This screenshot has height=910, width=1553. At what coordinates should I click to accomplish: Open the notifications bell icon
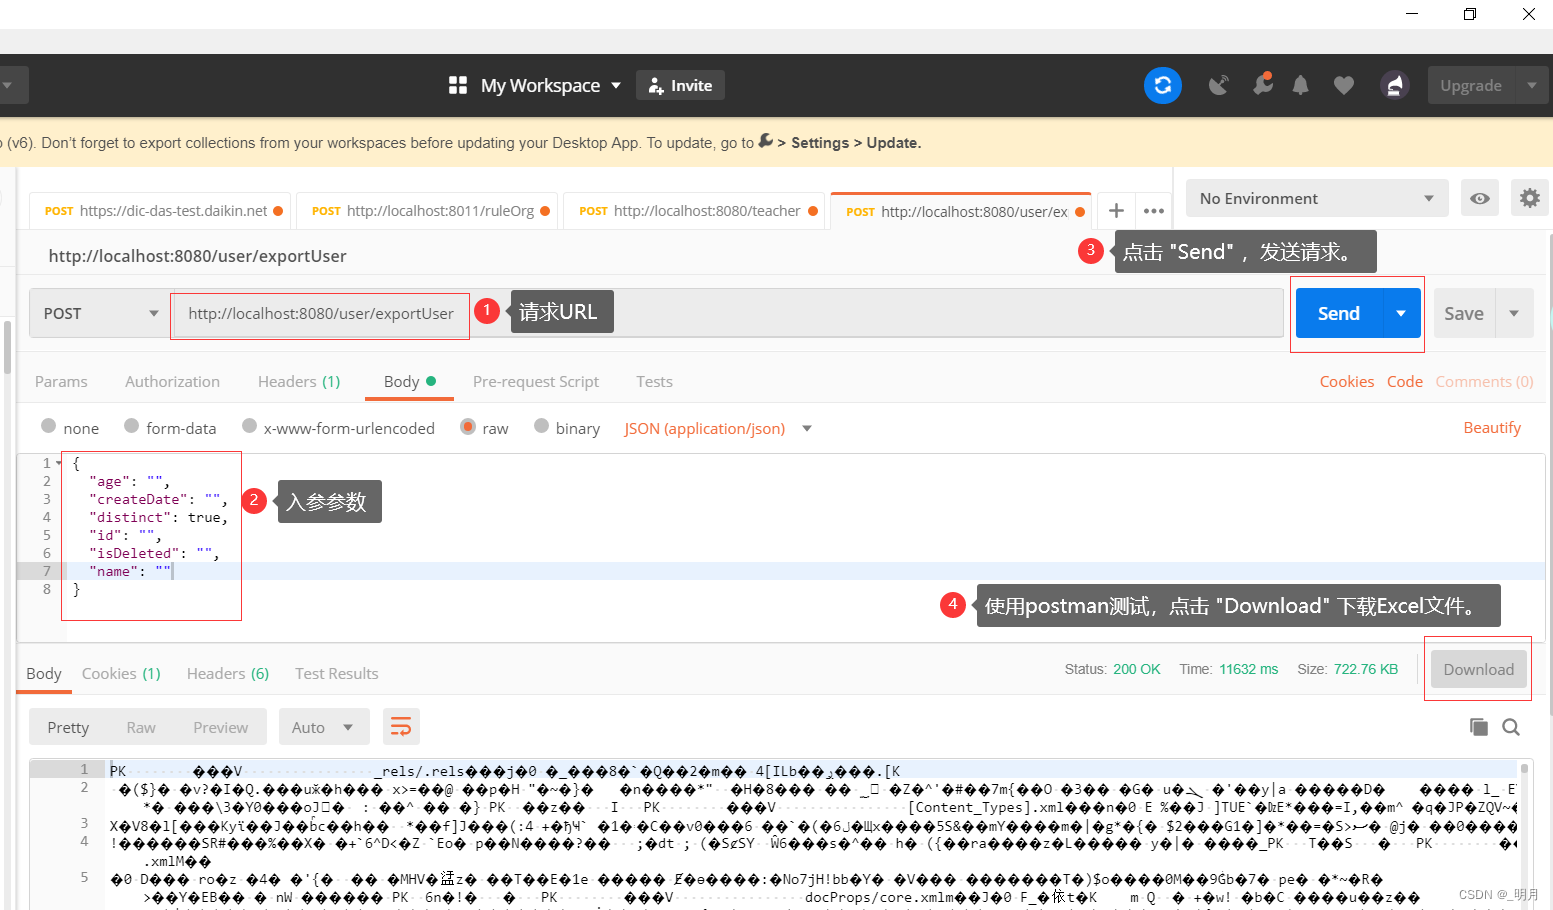point(1300,85)
